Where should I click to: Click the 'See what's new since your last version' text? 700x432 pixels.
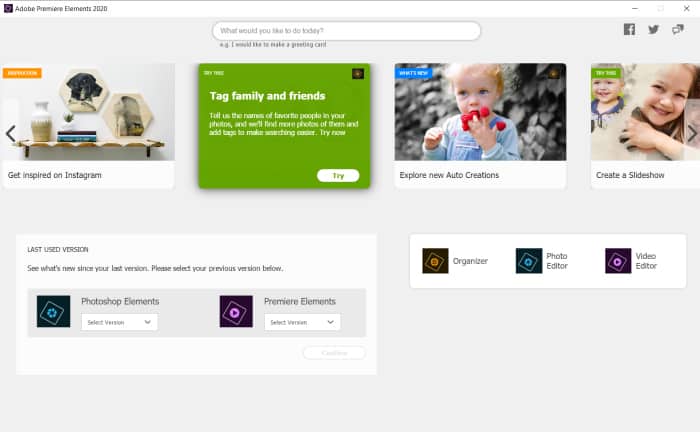[155, 268]
